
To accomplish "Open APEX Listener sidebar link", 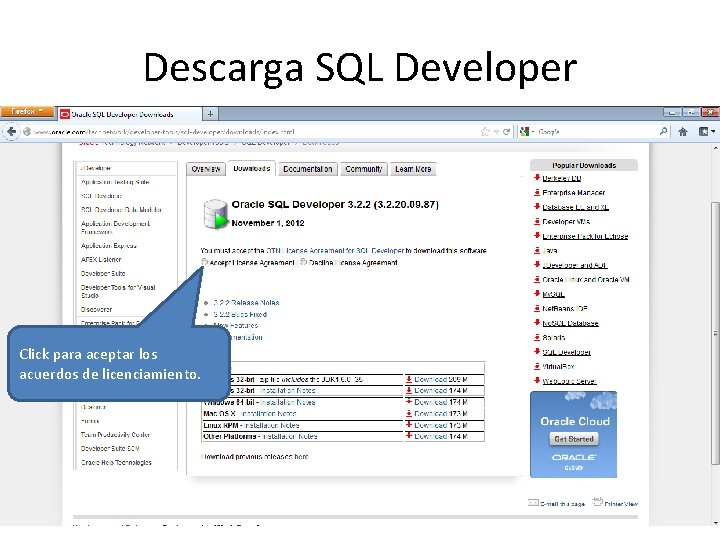I will click(101, 259).
